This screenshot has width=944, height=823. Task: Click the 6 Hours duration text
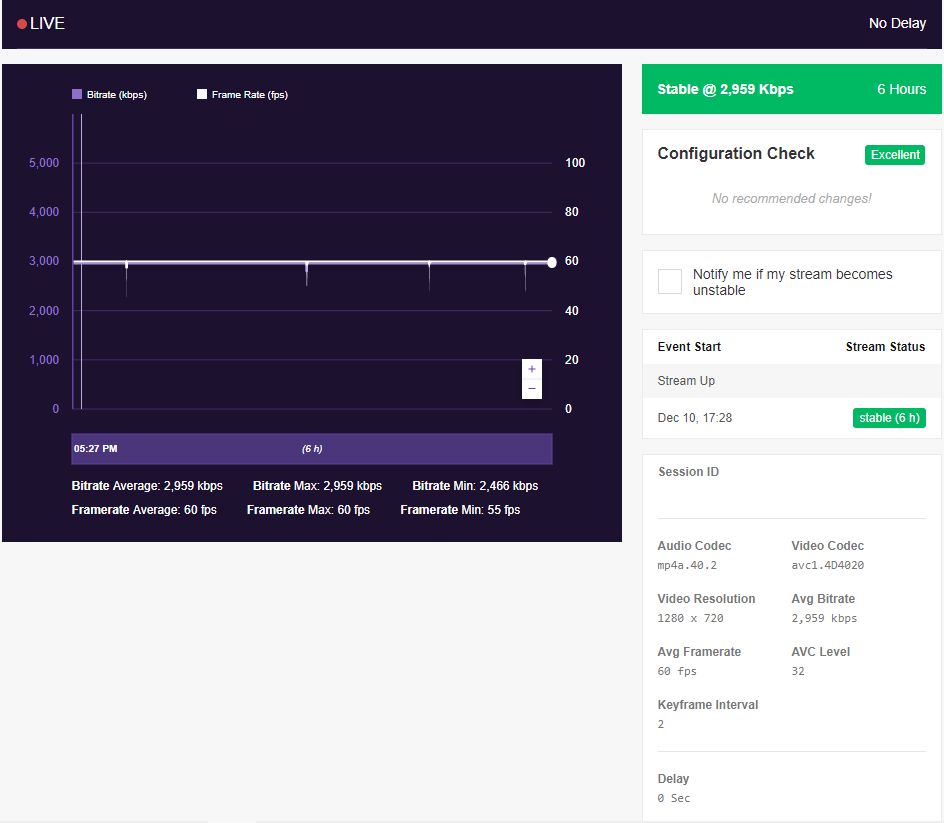click(901, 89)
